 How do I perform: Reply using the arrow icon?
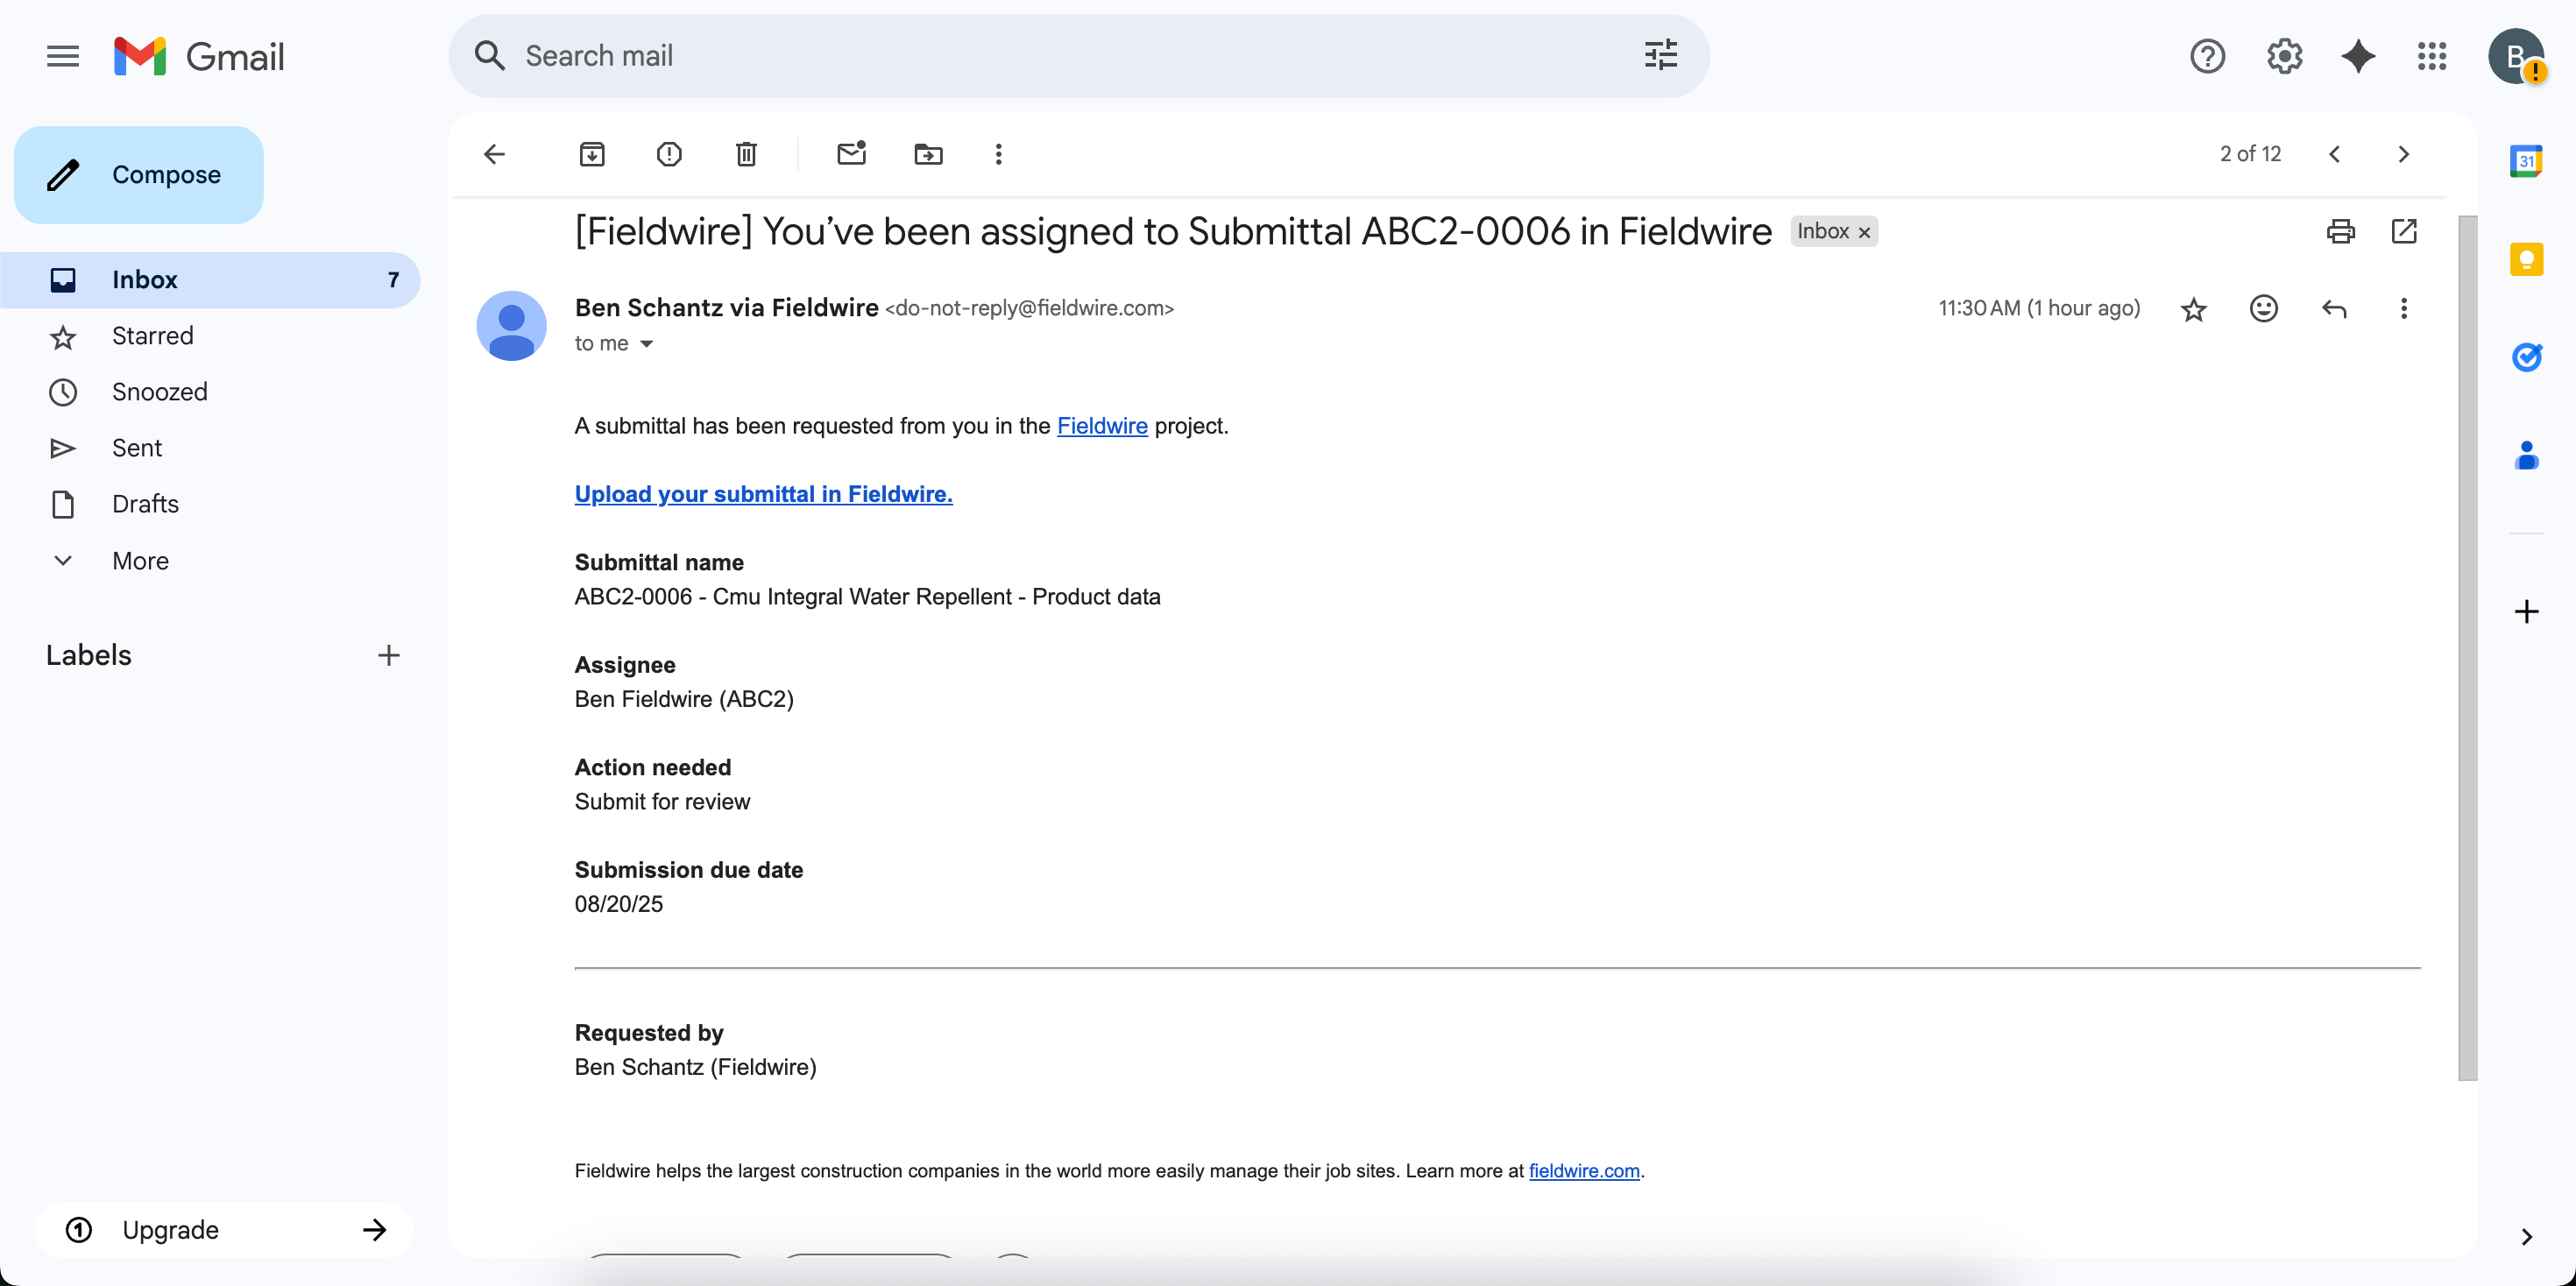[2334, 309]
